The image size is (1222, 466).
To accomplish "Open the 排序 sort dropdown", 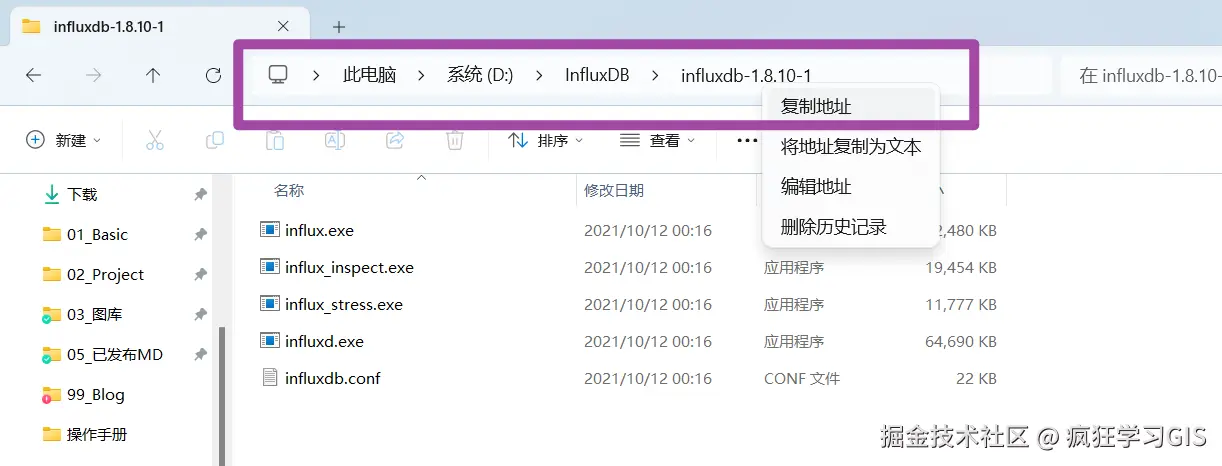I will pyautogui.click(x=546, y=141).
